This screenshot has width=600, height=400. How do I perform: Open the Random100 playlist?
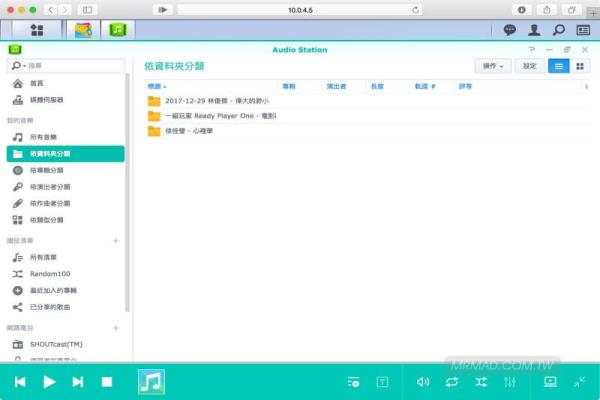pos(65,274)
